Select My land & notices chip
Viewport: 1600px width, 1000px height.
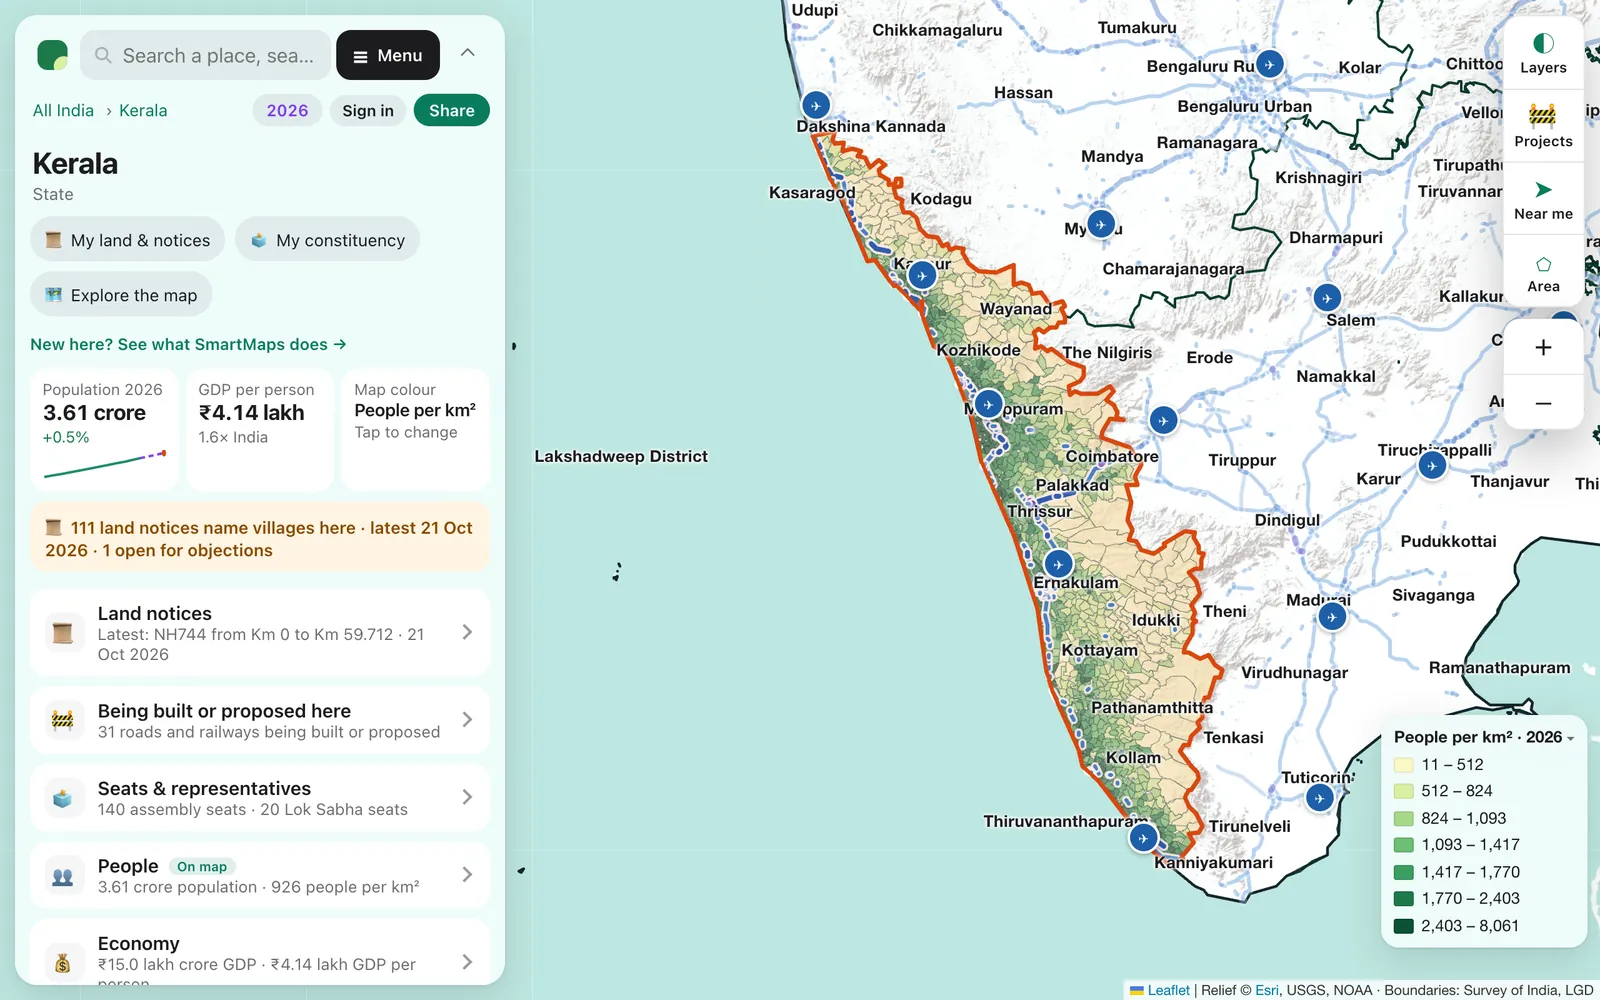pos(128,240)
